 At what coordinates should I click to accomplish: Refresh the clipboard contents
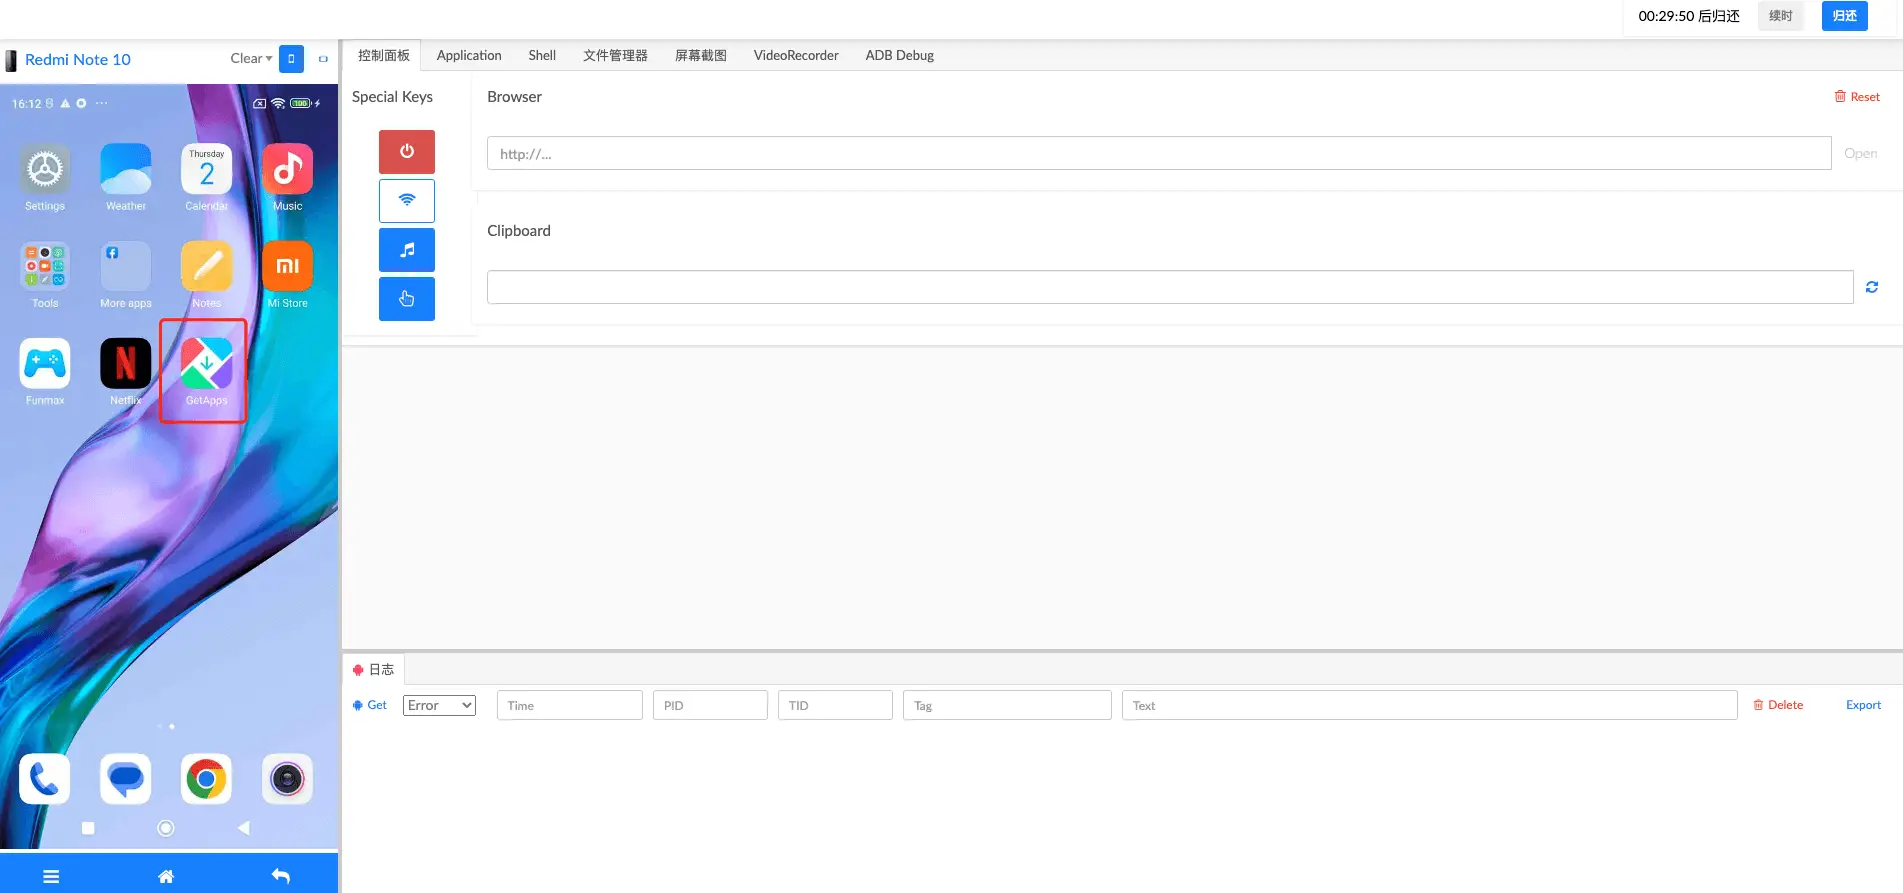(x=1871, y=287)
